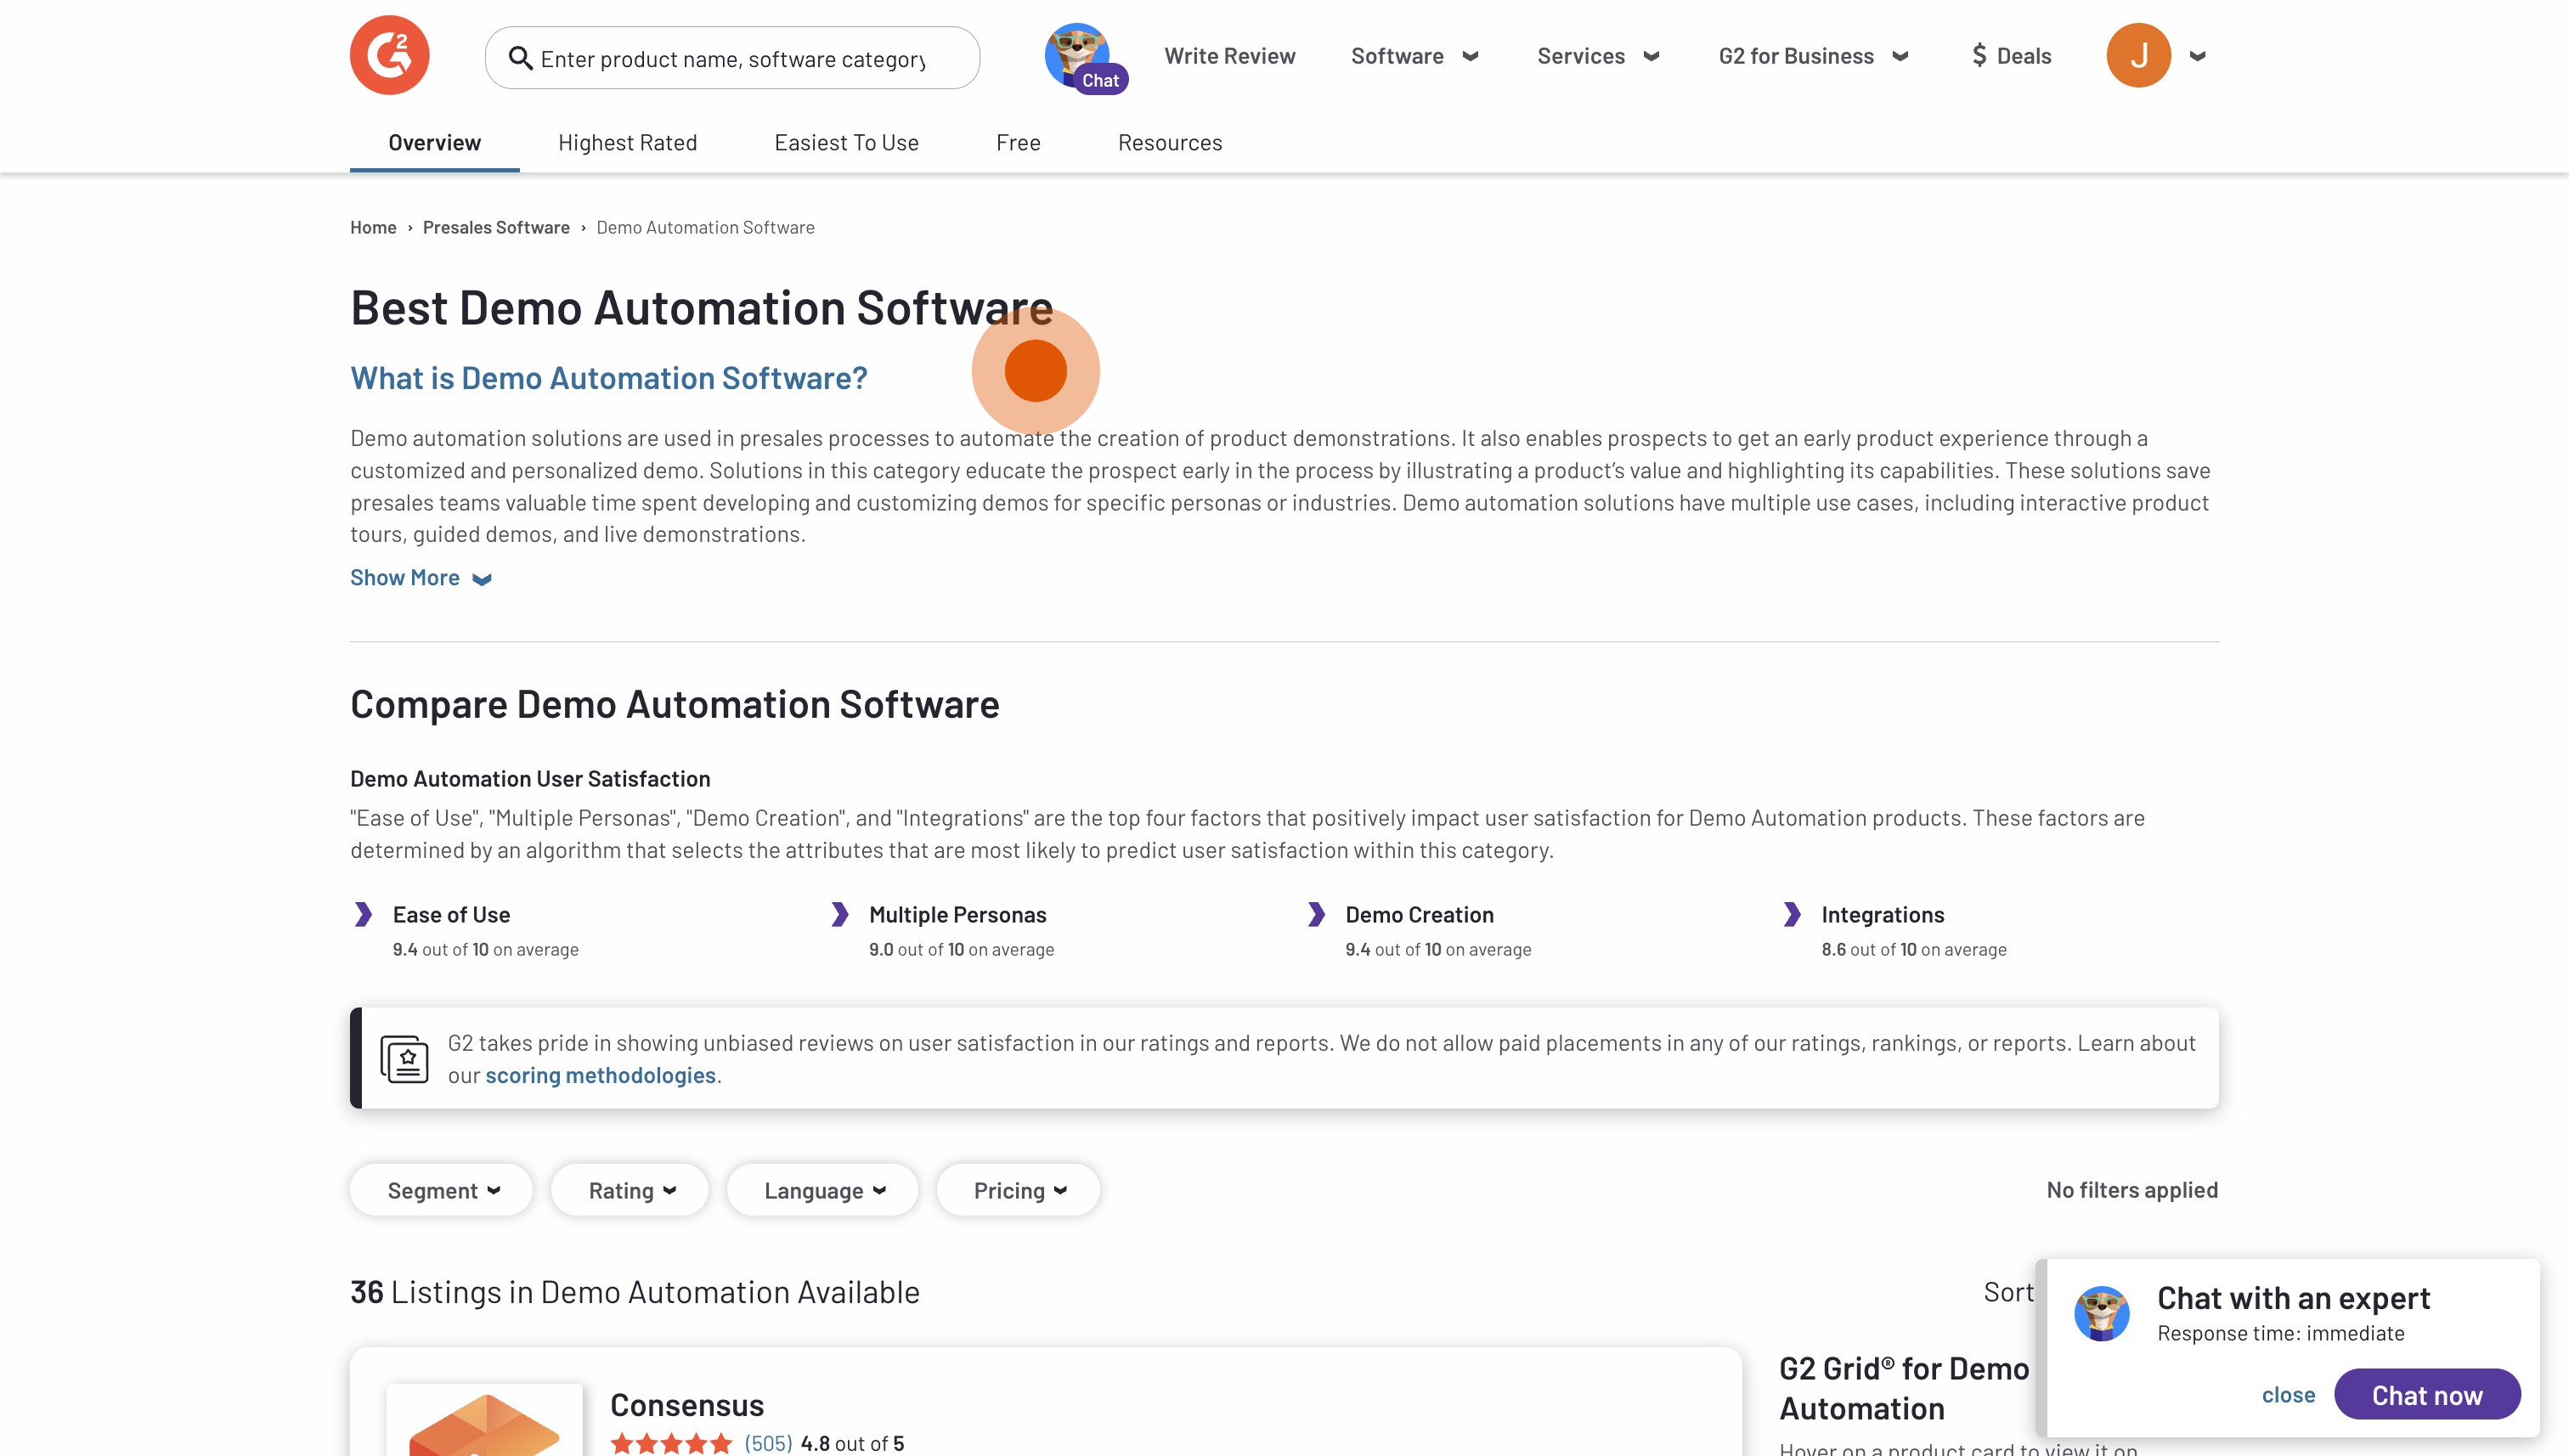Open the Segment filter dropdown
This screenshot has height=1456, width=2569.
(x=441, y=1190)
